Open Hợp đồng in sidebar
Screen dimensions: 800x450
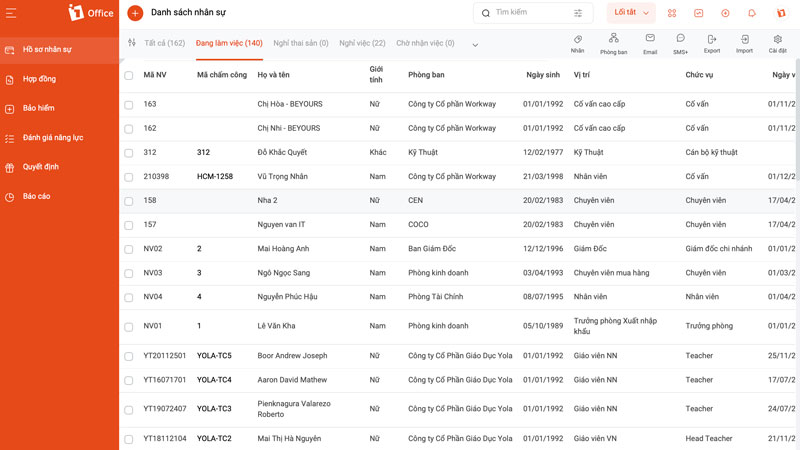click(59, 79)
